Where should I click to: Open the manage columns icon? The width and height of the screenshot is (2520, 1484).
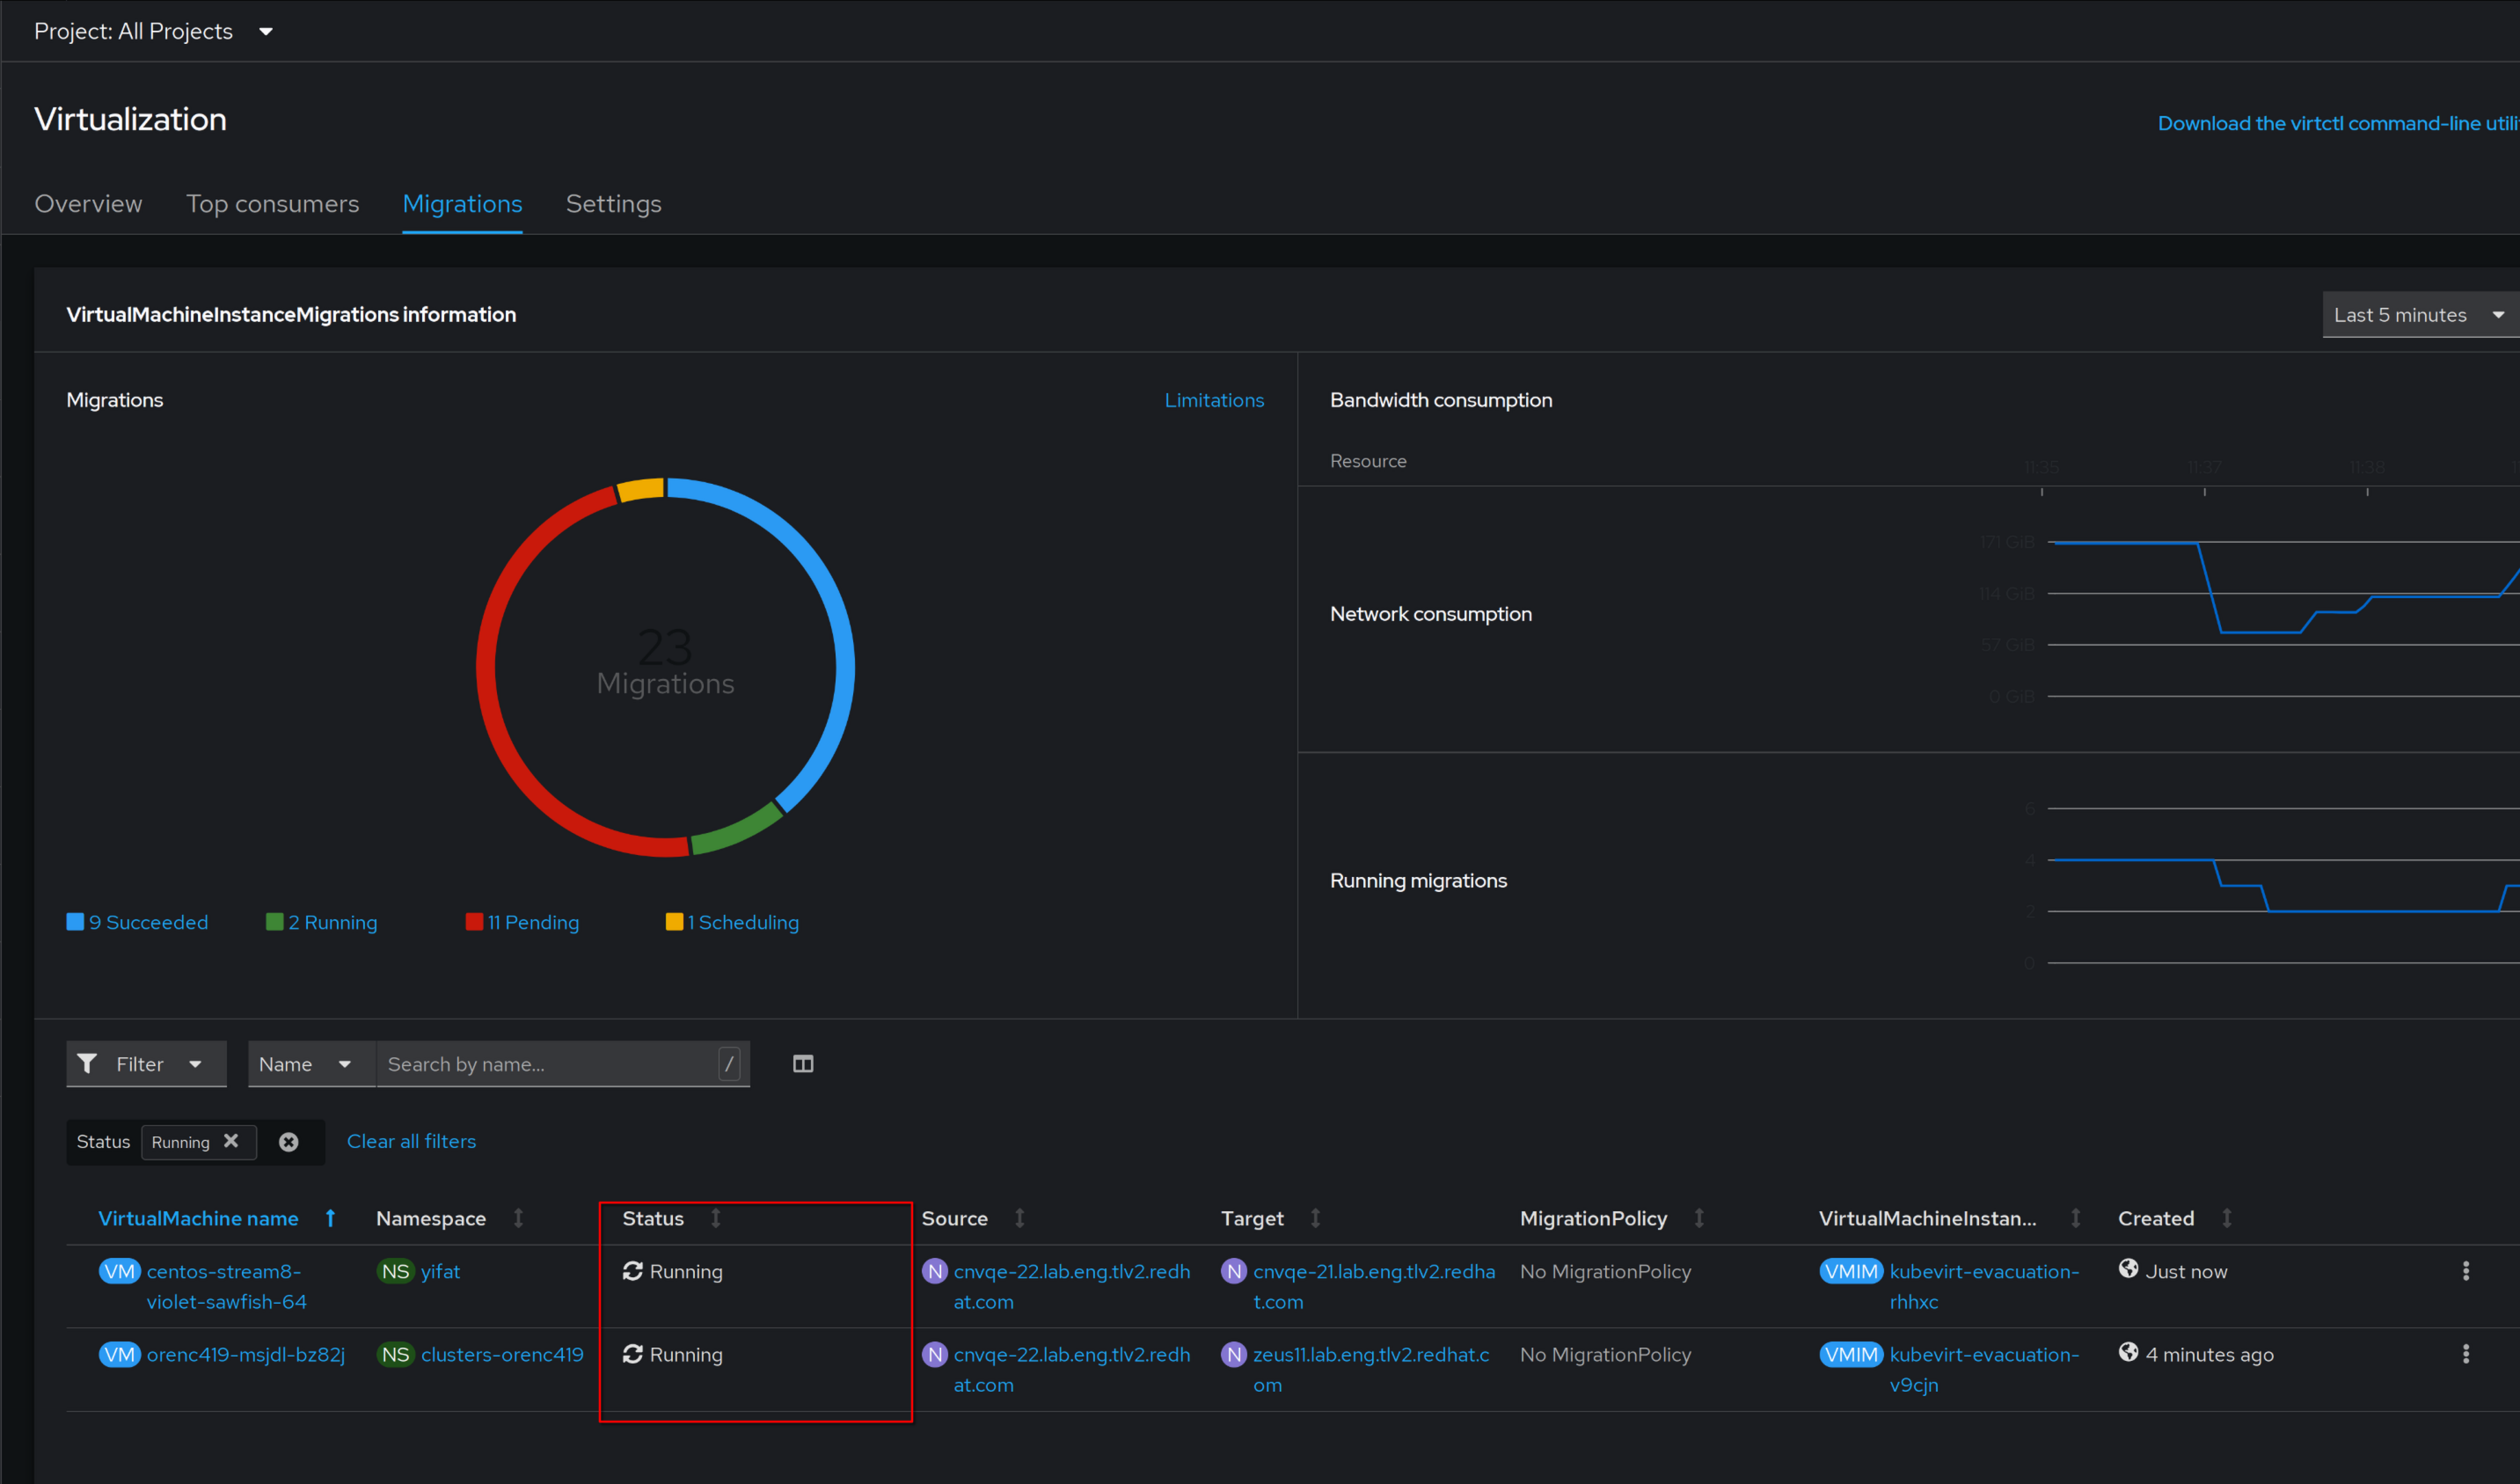pyautogui.click(x=803, y=1064)
